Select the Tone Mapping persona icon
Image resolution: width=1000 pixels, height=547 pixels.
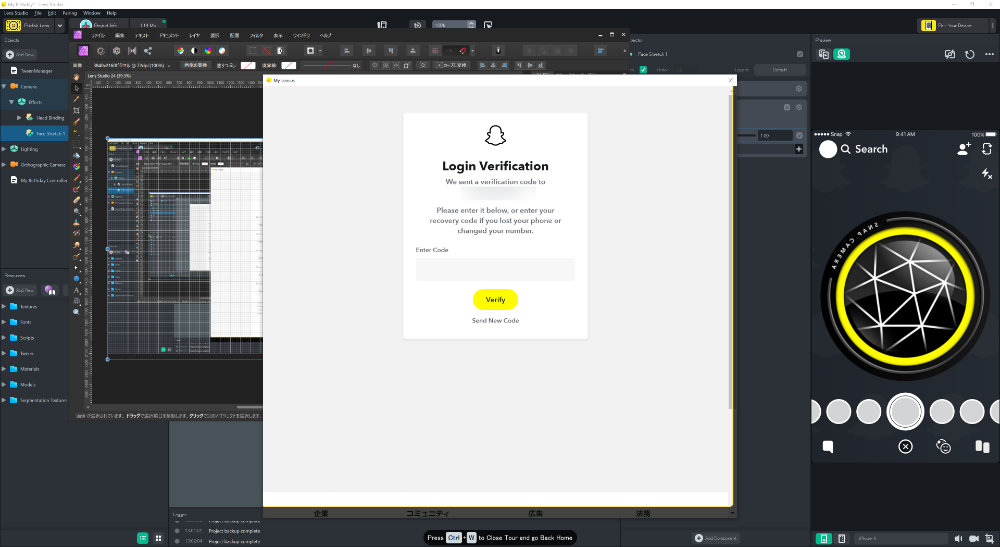132,50
